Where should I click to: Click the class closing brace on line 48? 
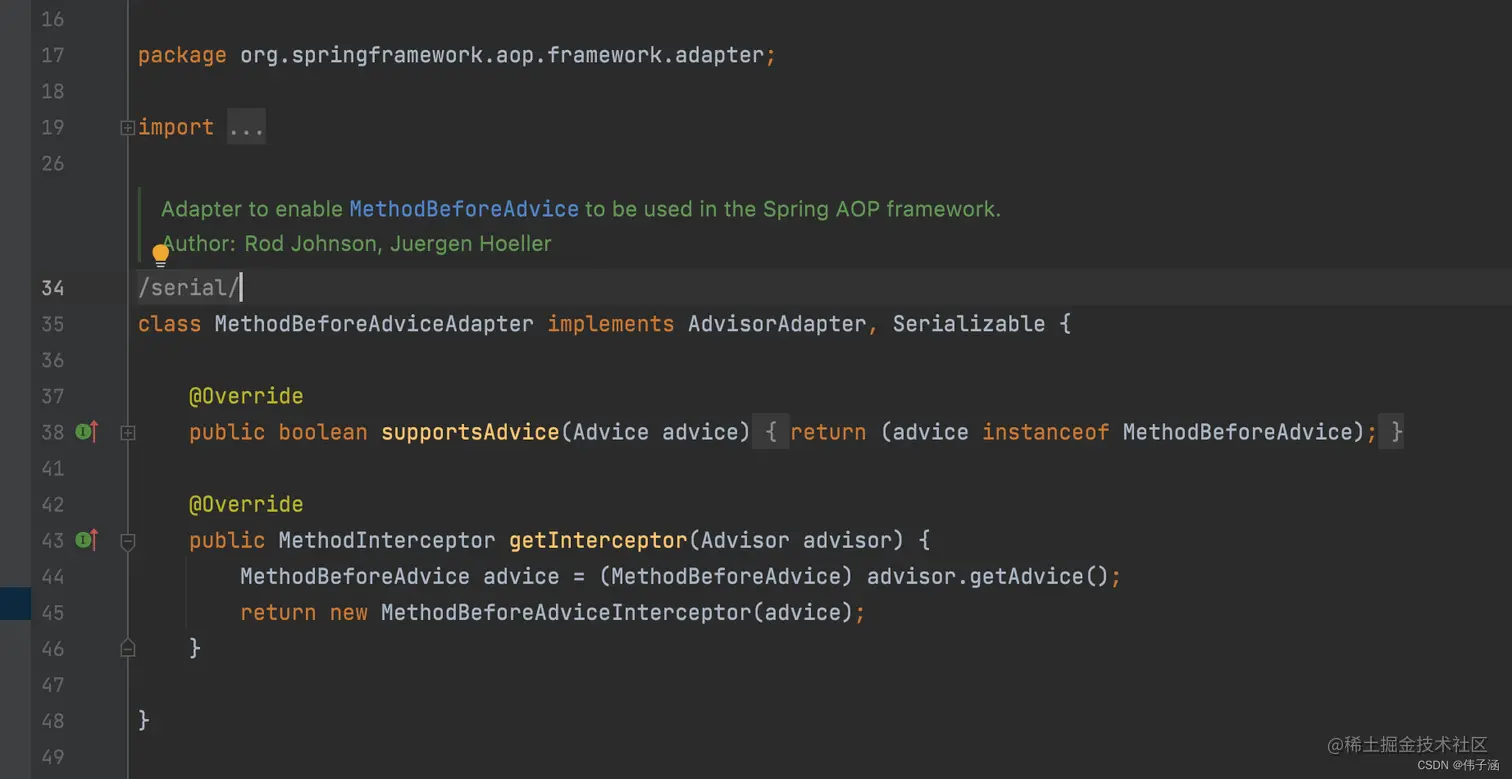[144, 720]
